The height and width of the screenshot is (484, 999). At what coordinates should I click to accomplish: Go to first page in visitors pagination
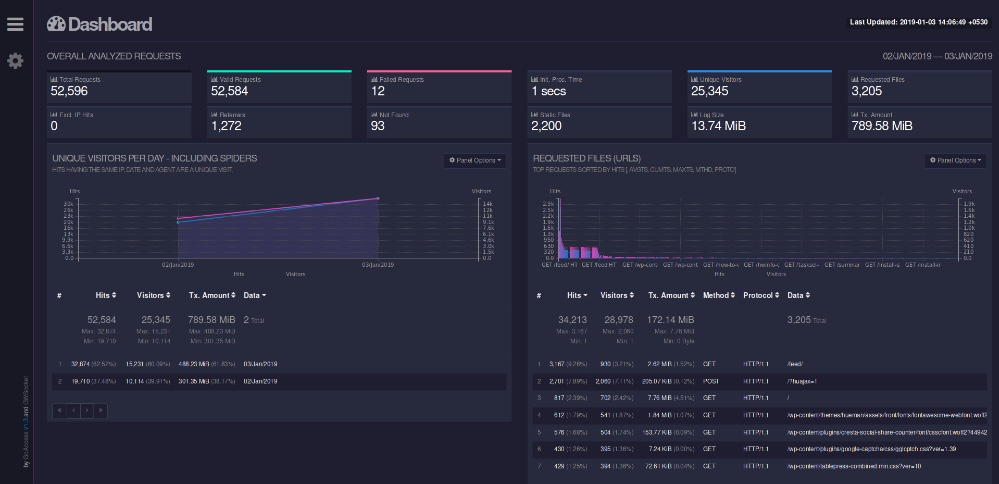pyautogui.click(x=60, y=410)
